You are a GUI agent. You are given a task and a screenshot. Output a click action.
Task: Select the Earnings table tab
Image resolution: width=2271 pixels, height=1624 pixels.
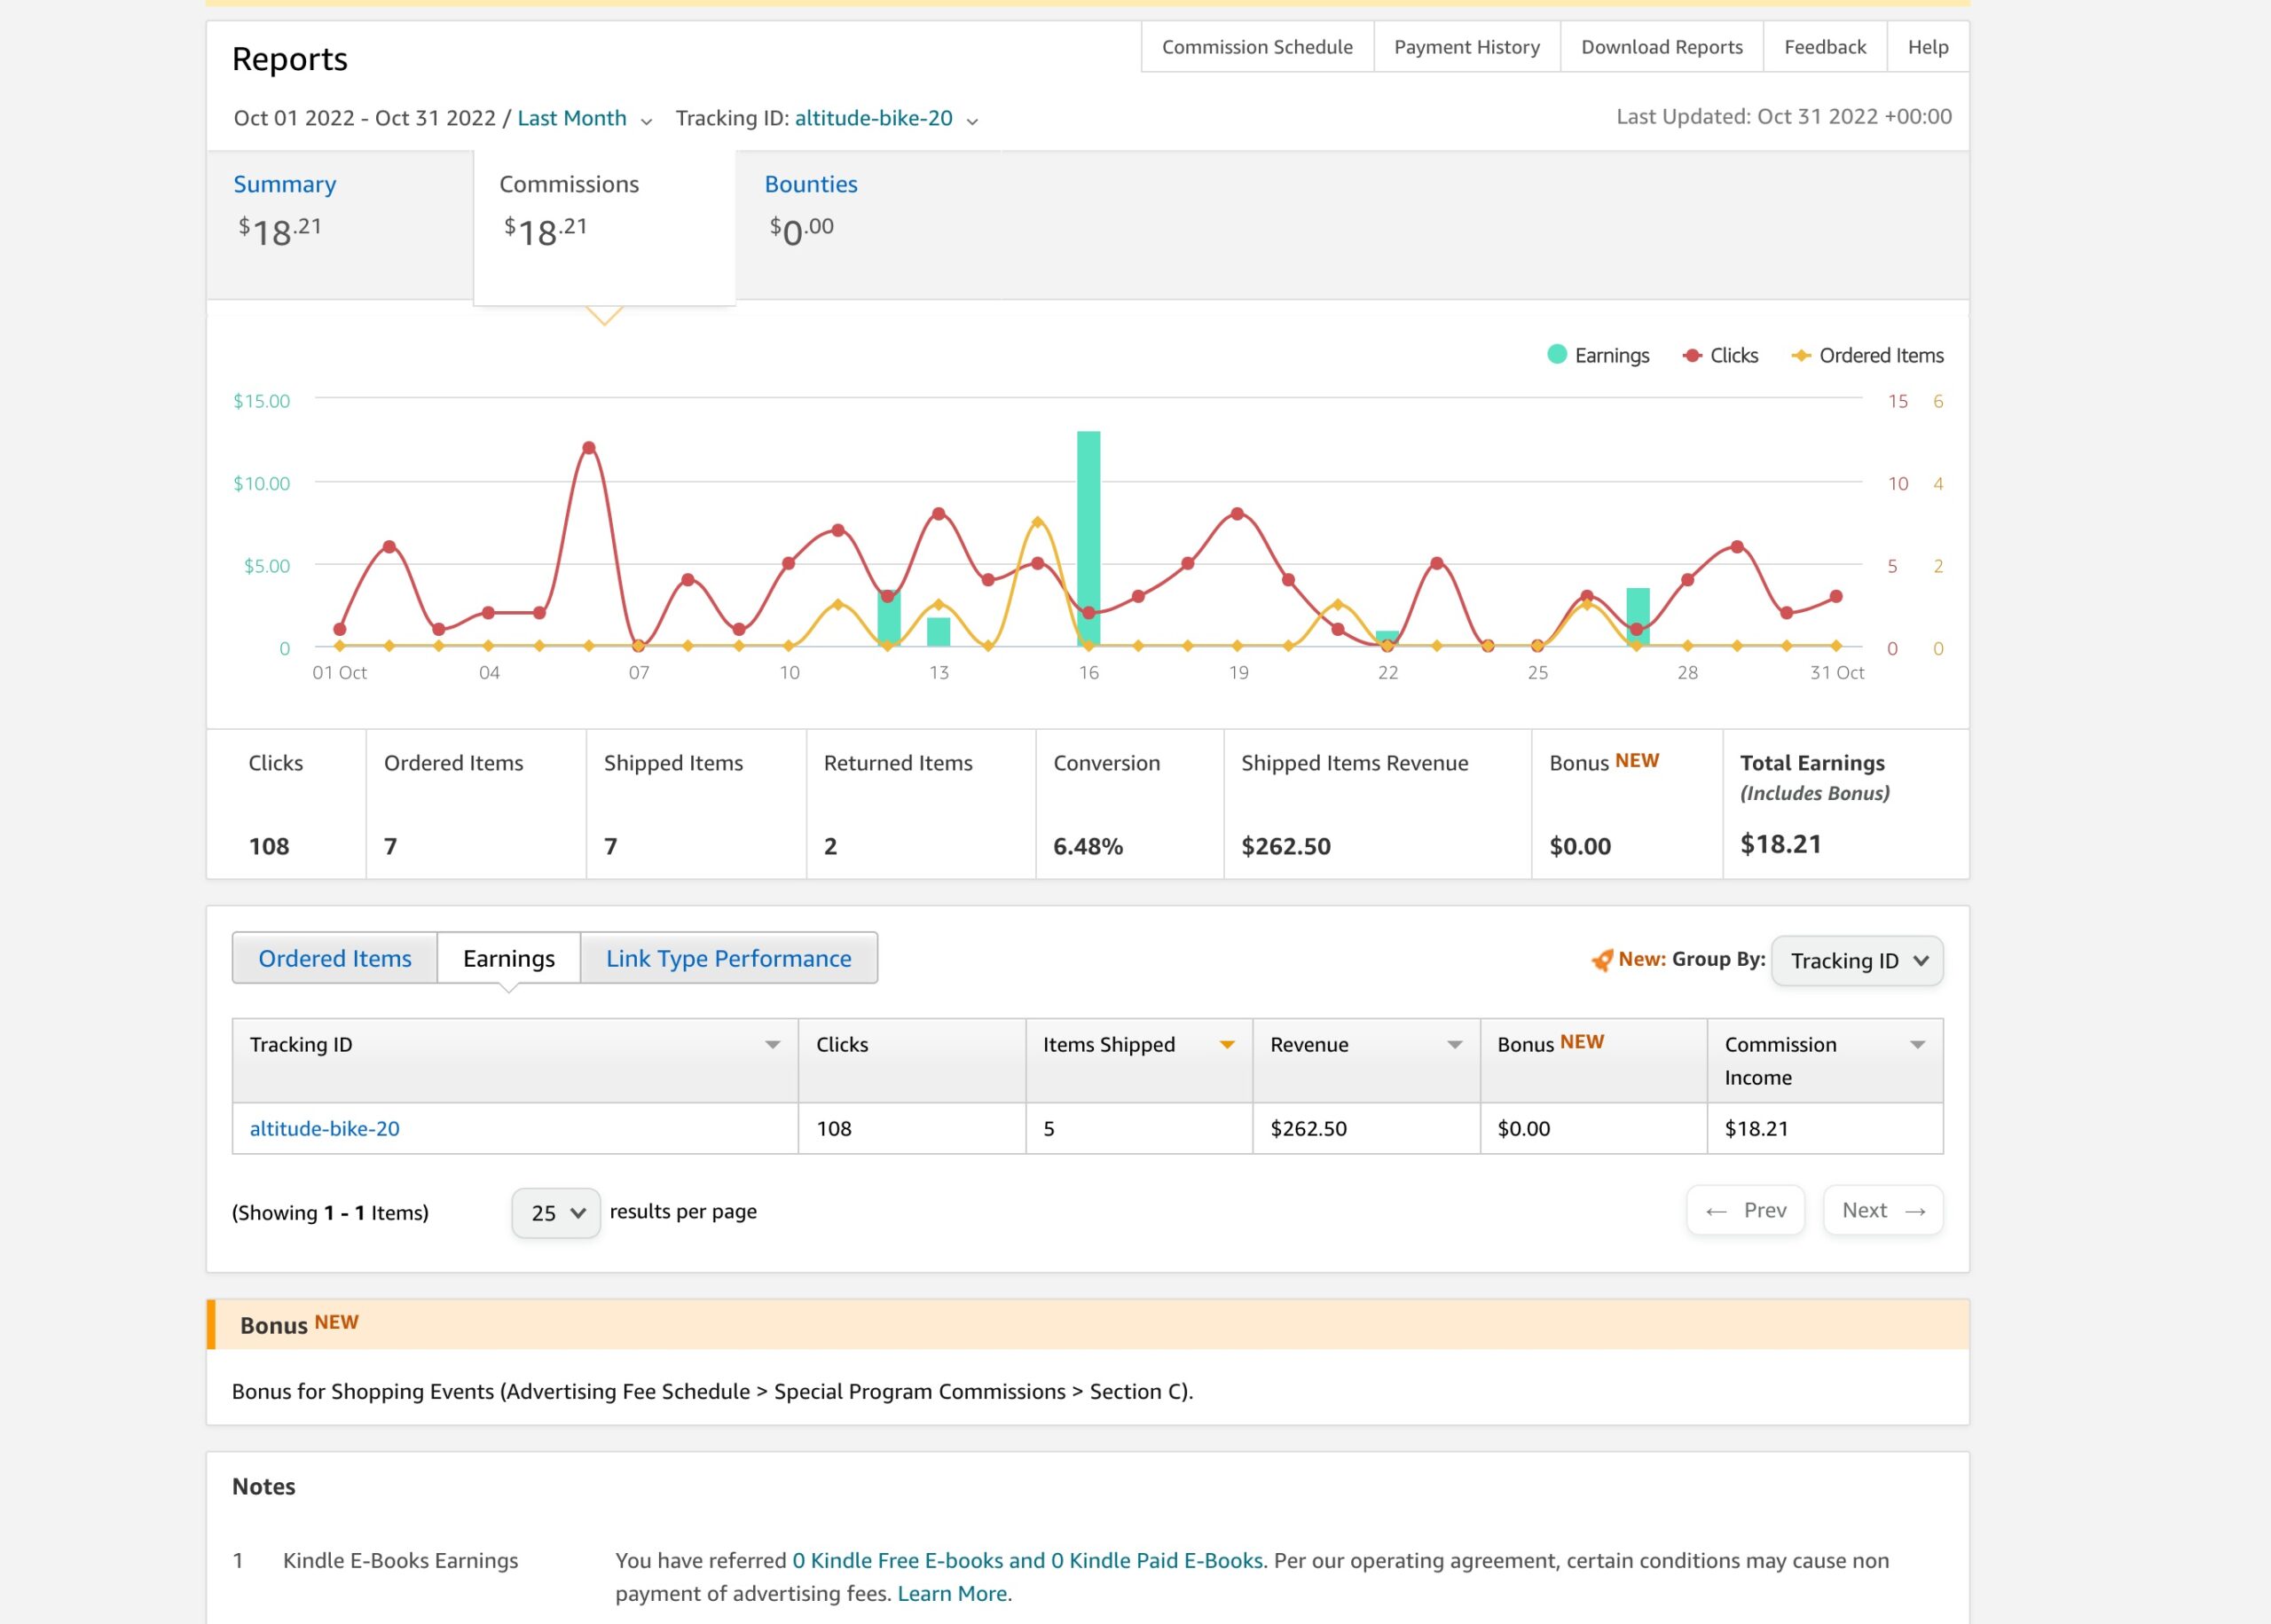(509, 958)
